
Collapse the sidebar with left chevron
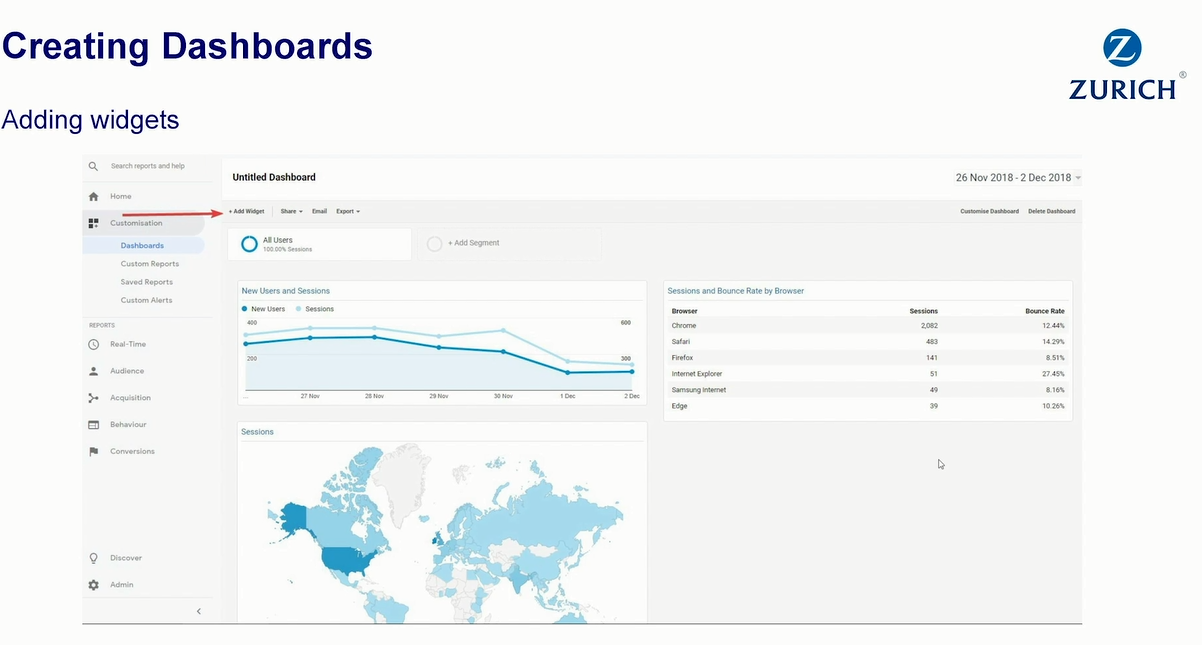[x=198, y=611]
